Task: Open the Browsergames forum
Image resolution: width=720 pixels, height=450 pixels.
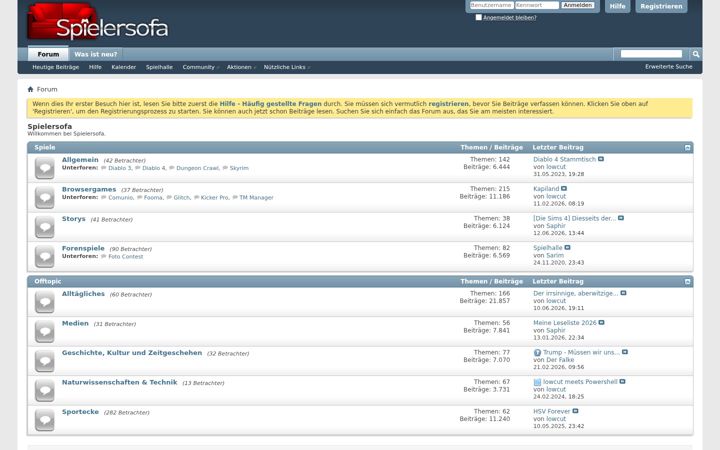Action: coord(89,189)
